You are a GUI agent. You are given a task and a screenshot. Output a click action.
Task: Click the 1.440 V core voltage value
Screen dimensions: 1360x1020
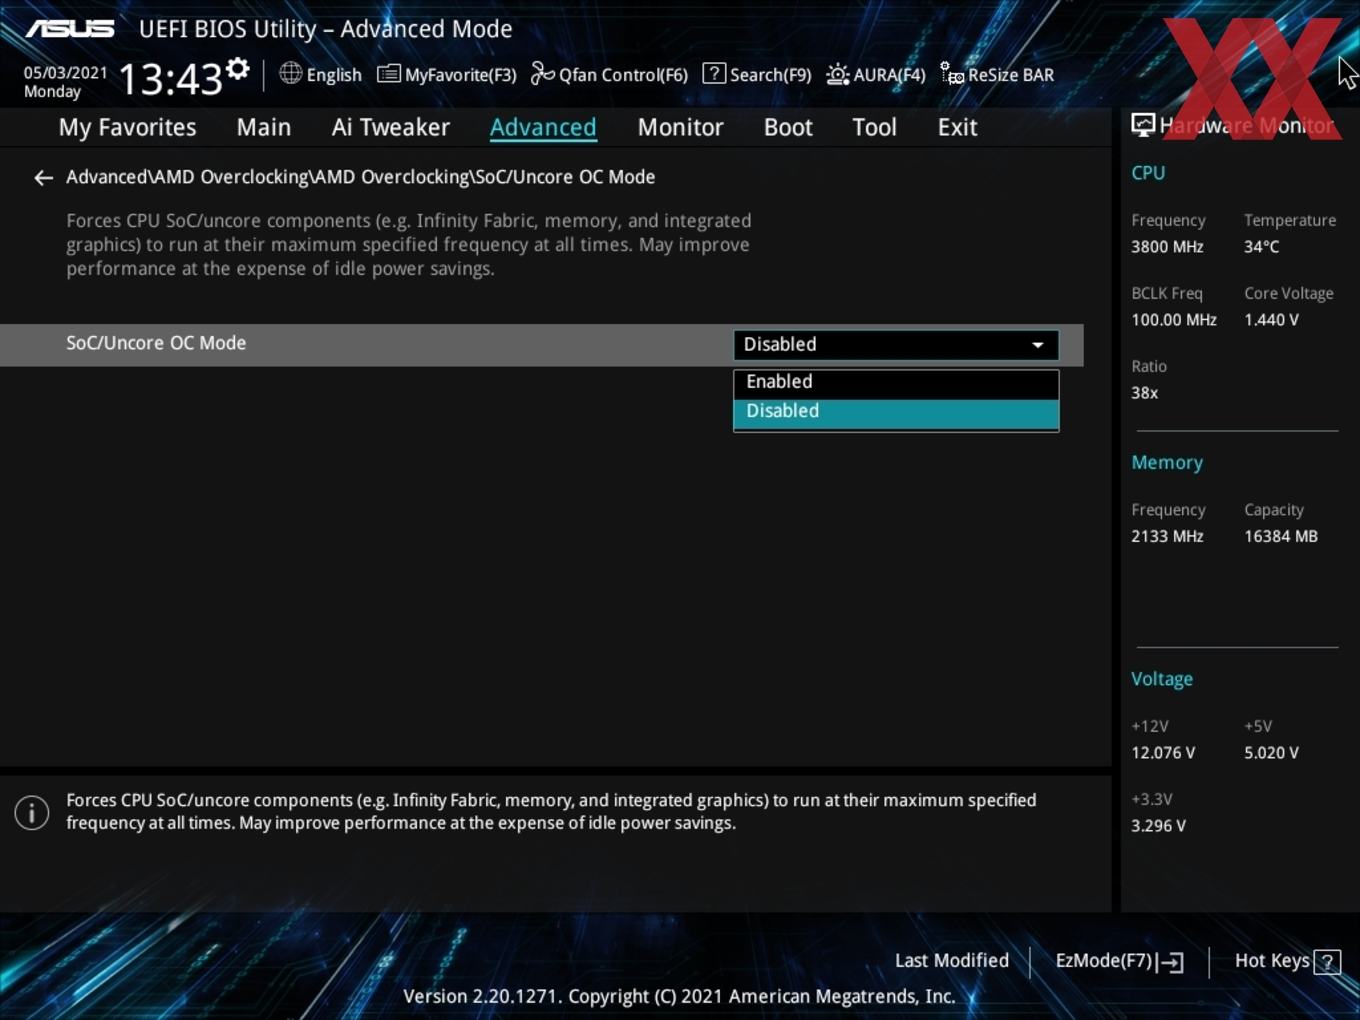pos(1271,320)
